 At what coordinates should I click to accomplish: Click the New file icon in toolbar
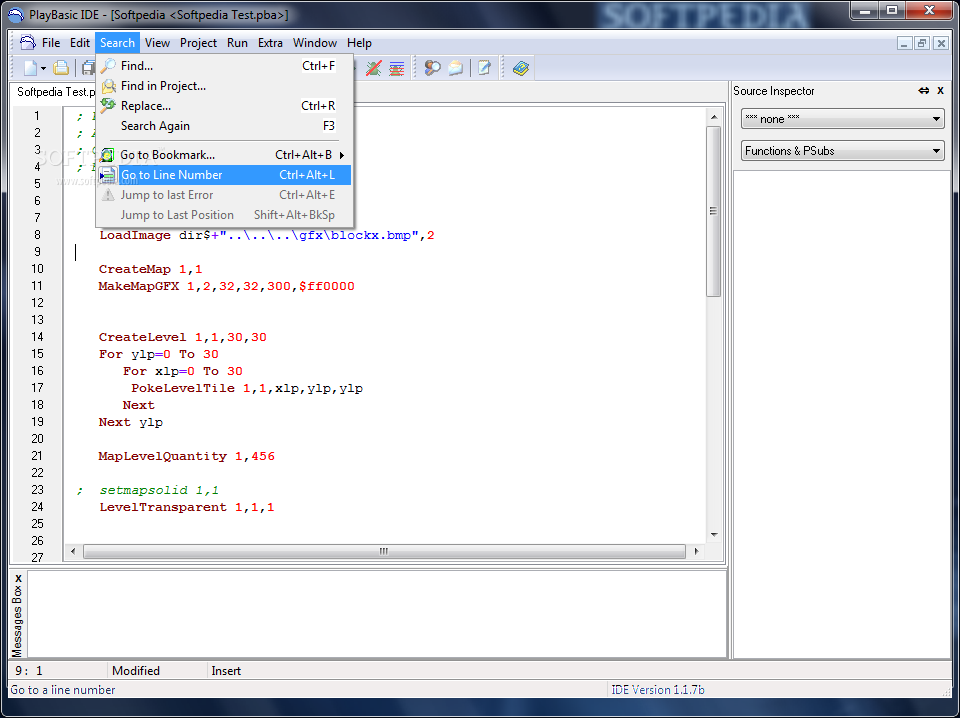[x=30, y=68]
